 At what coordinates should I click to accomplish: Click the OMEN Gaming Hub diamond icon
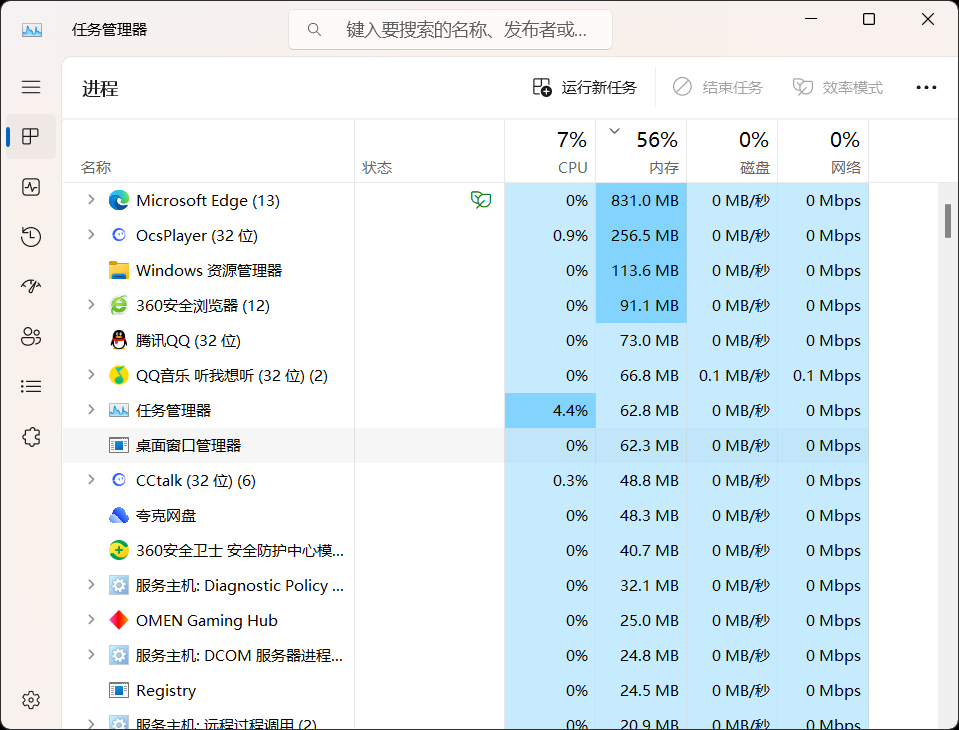(119, 620)
